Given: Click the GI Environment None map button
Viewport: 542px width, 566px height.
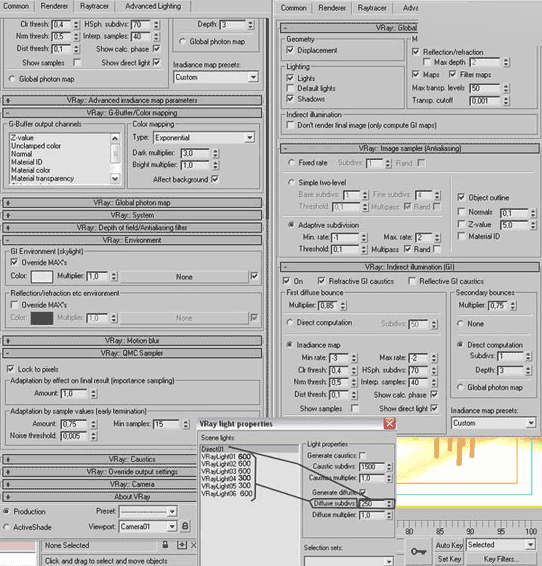Looking at the screenshot, I should (184, 277).
